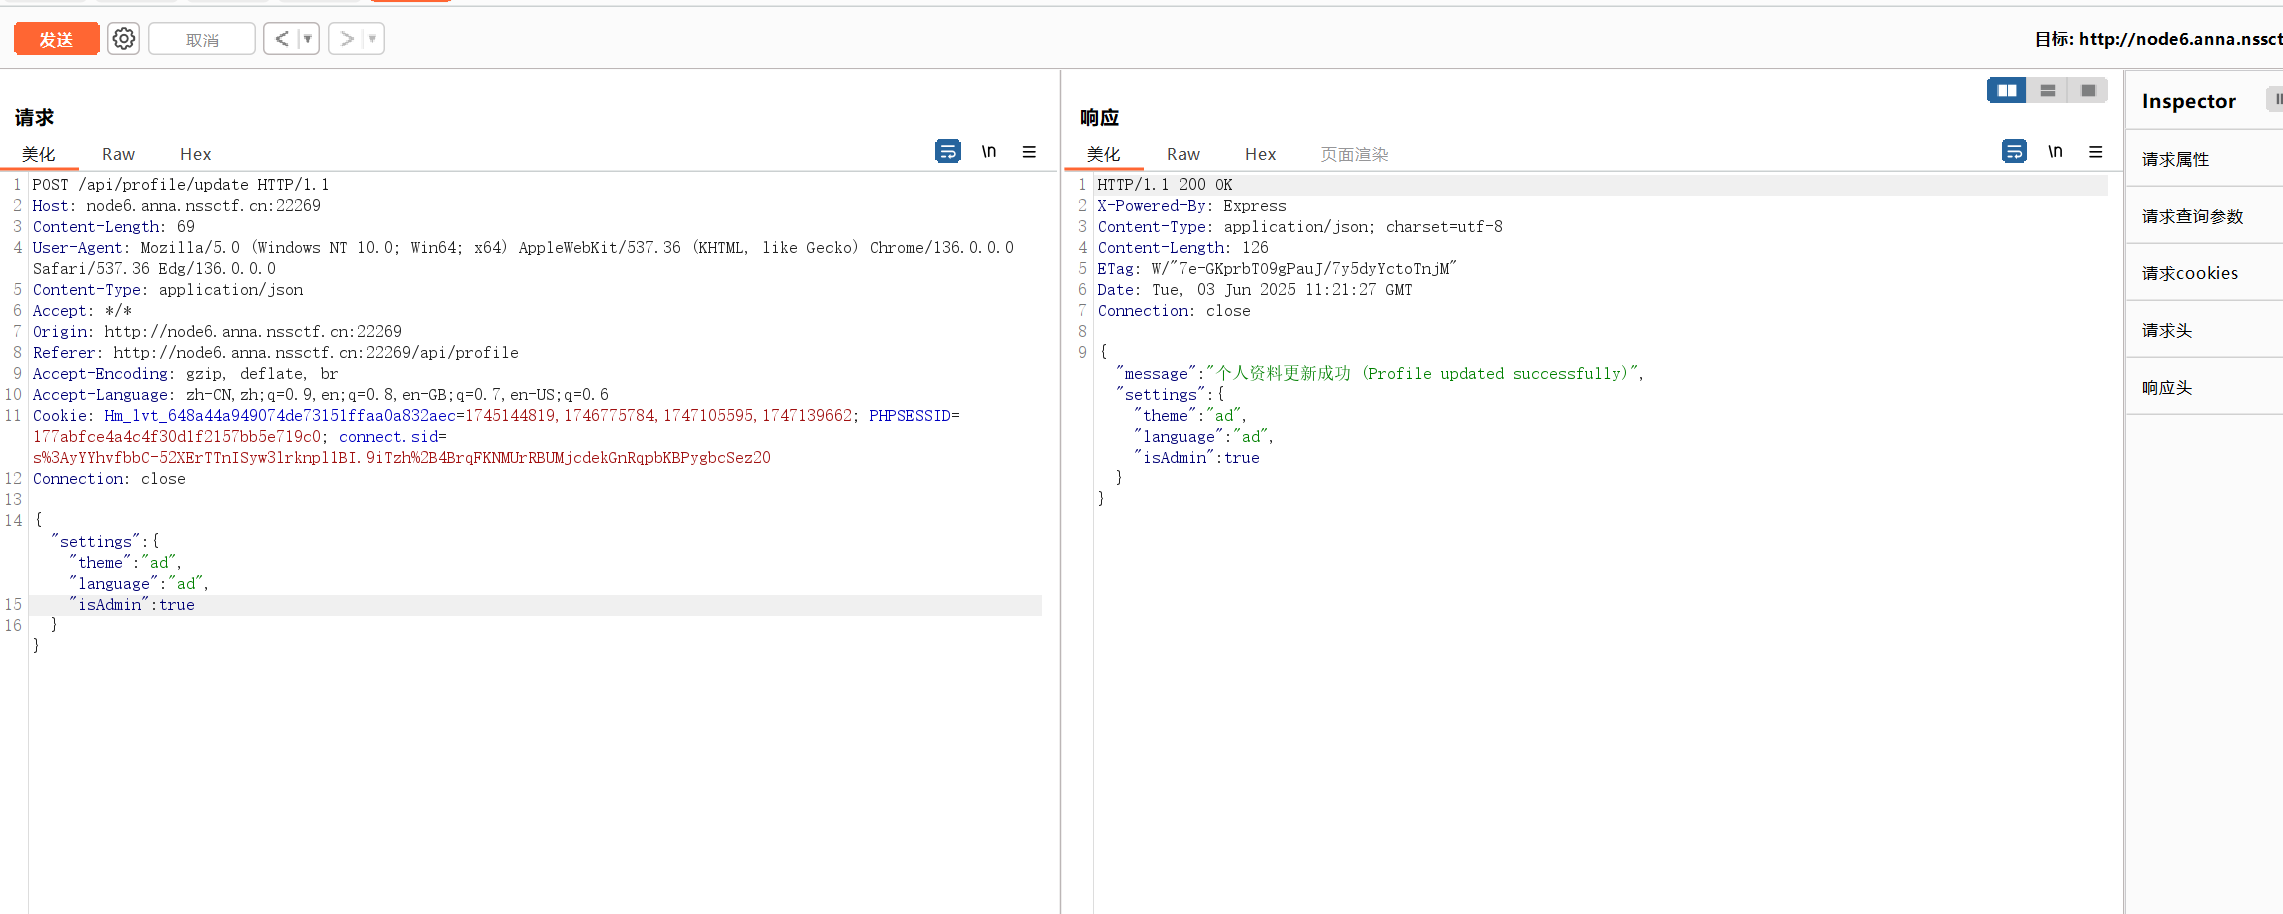Click the Inspector panel title
The image size is (2283, 914).
tap(2188, 101)
